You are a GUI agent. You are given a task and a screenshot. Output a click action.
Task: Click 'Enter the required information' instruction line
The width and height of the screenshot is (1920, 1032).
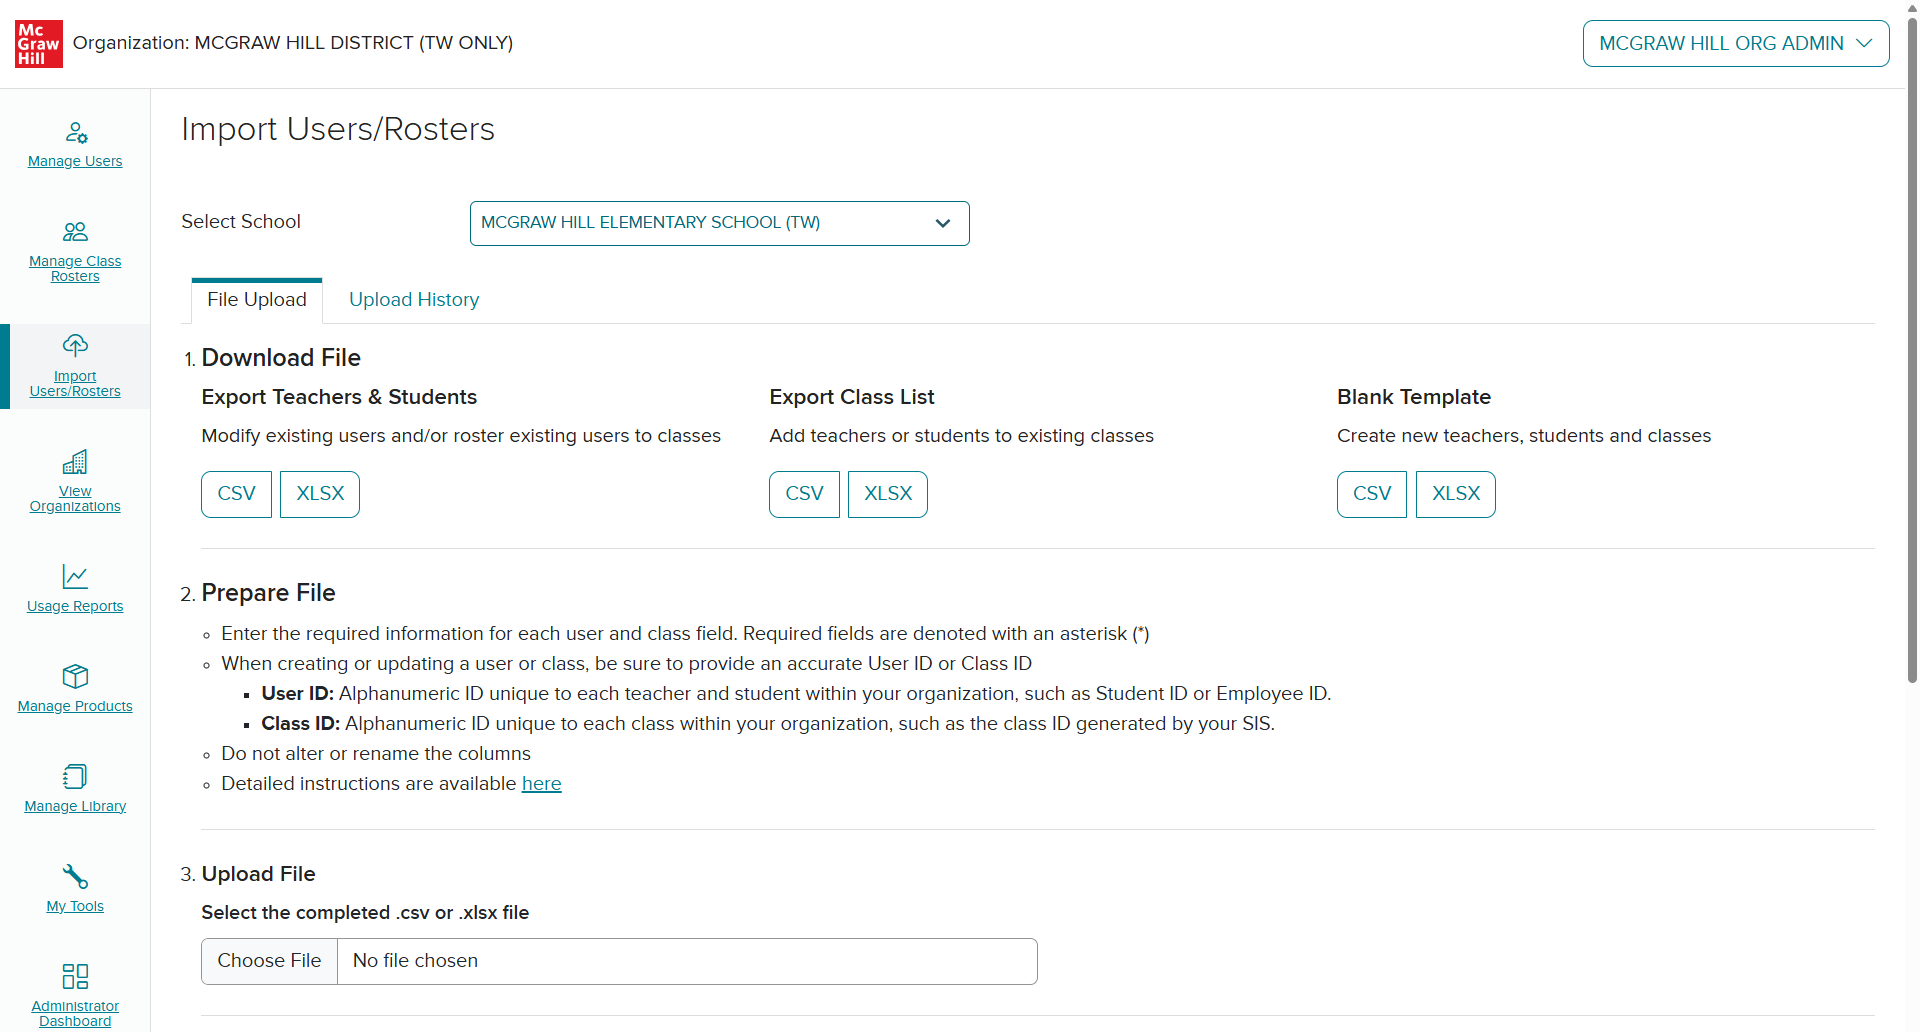click(685, 634)
